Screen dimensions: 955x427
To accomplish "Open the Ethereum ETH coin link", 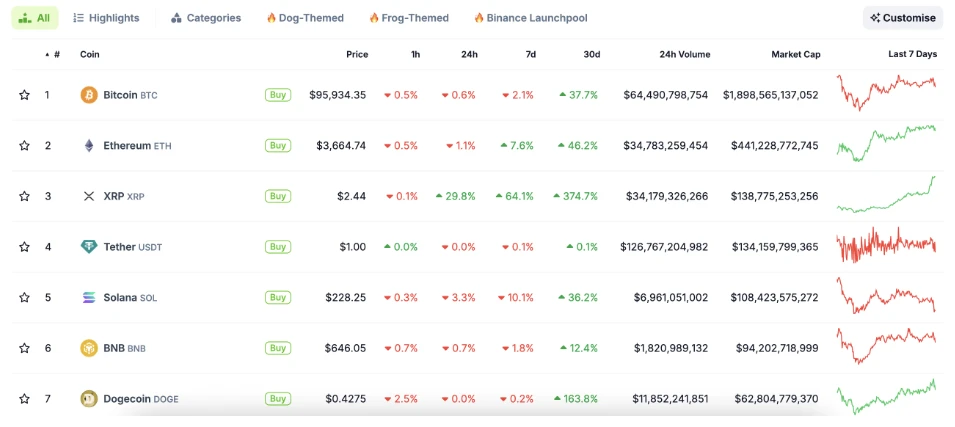I will 137,146.
